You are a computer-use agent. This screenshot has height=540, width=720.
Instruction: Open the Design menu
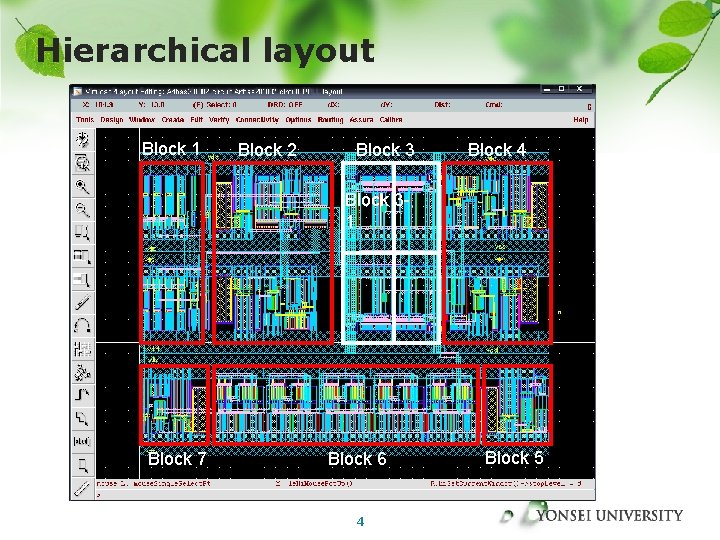(112, 120)
